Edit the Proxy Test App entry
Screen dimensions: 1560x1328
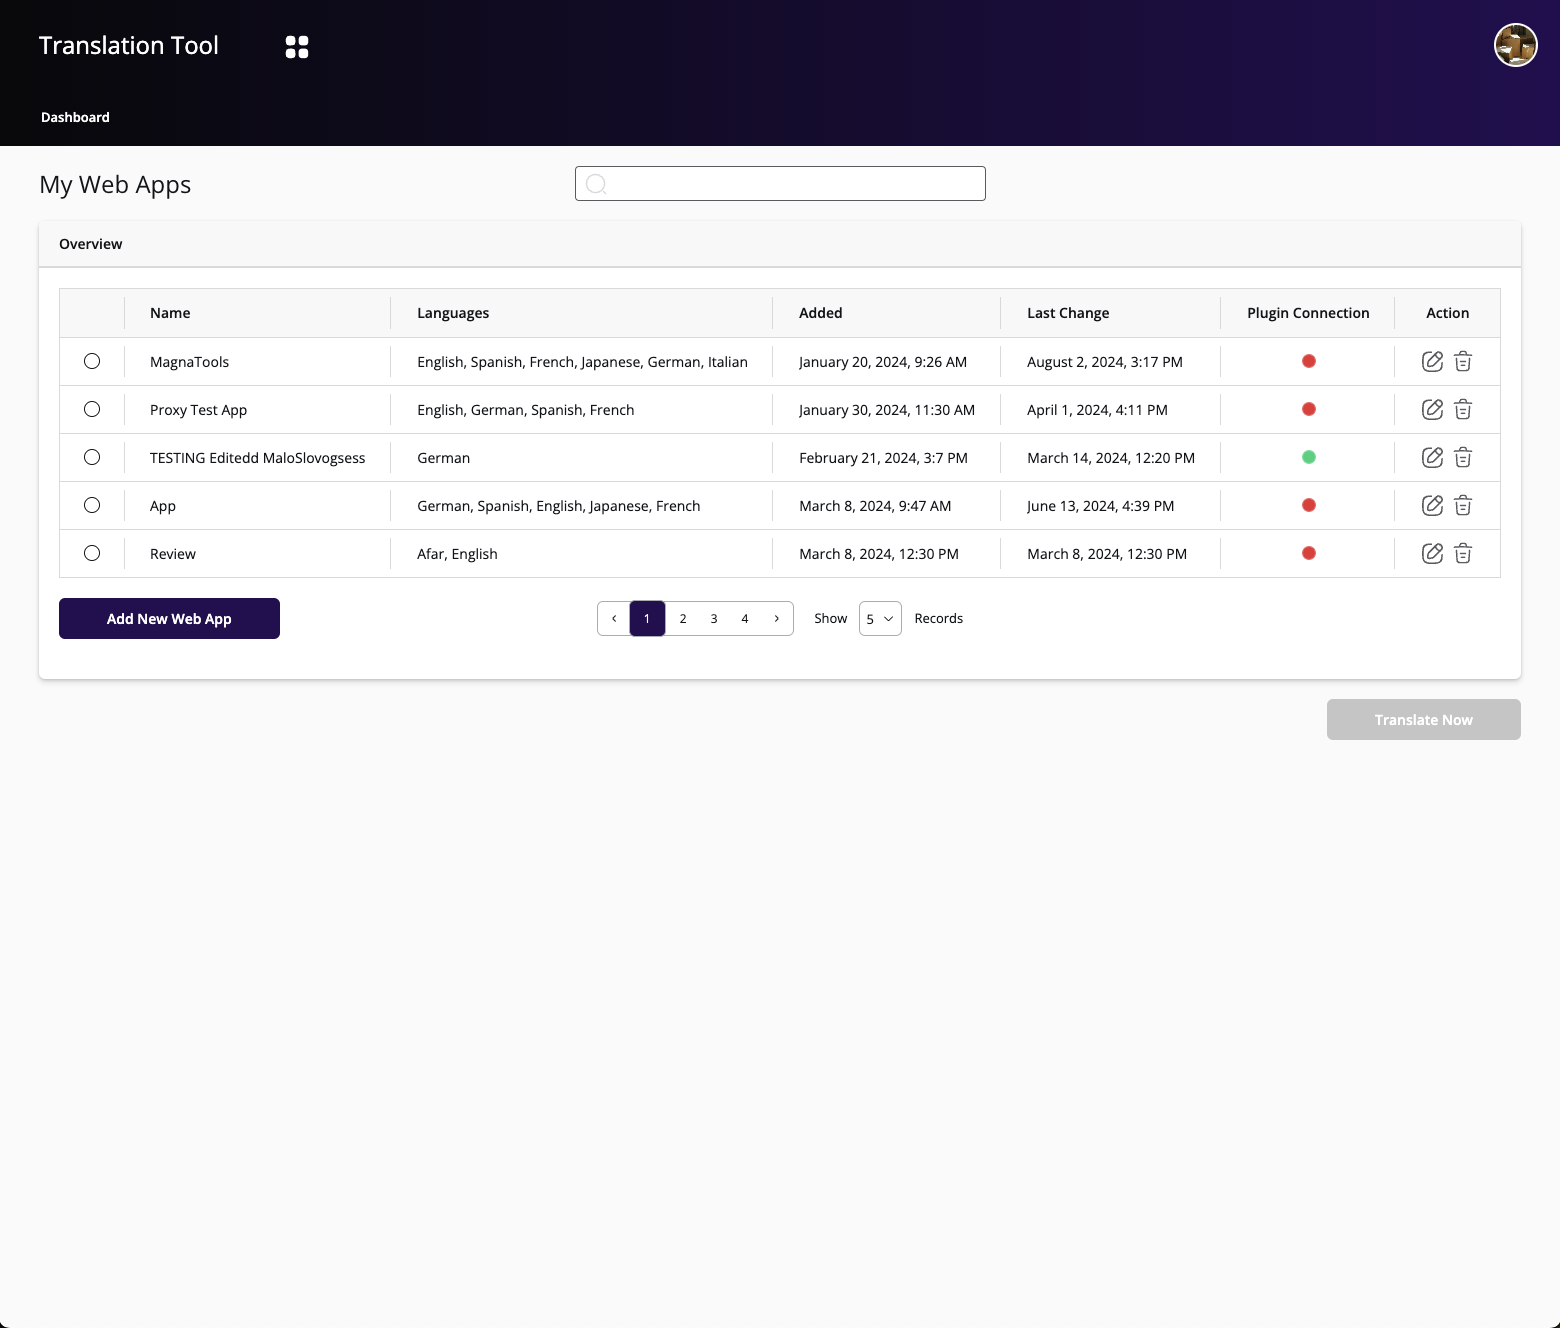(1432, 410)
